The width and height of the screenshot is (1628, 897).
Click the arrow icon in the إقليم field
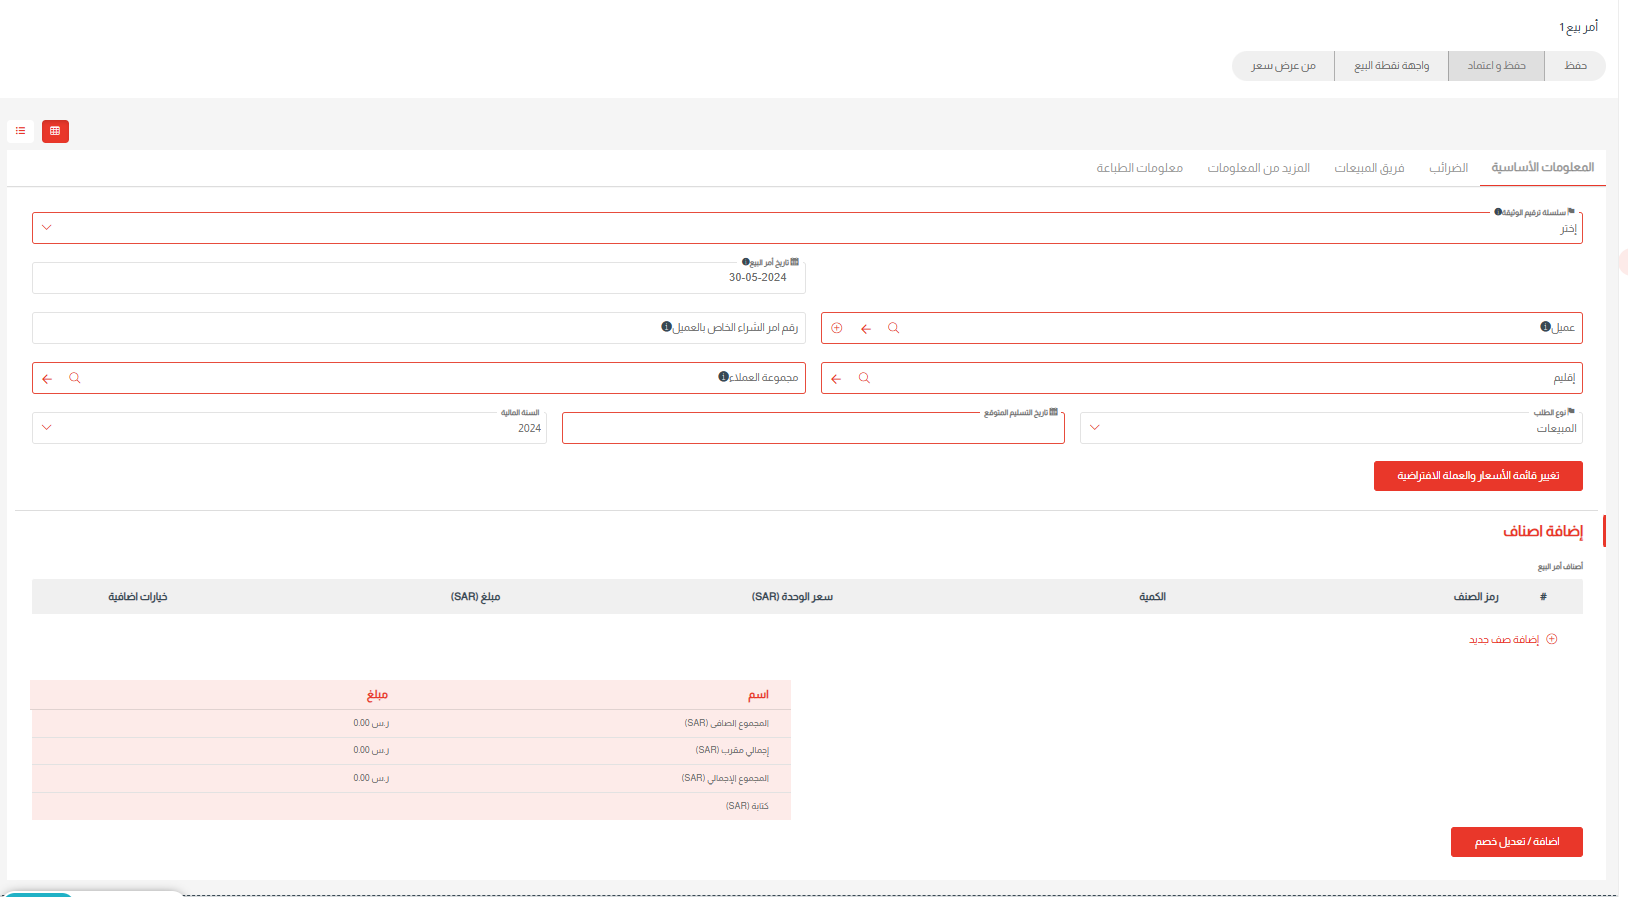[x=836, y=378]
